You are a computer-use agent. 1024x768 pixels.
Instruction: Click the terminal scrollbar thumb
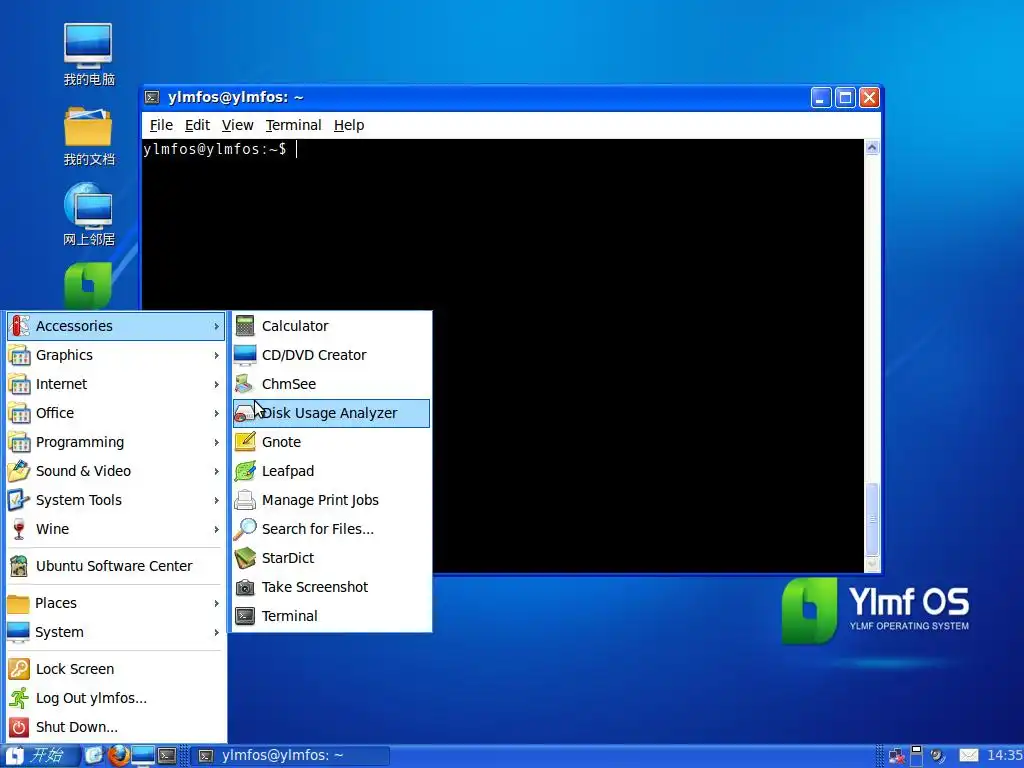click(872, 519)
